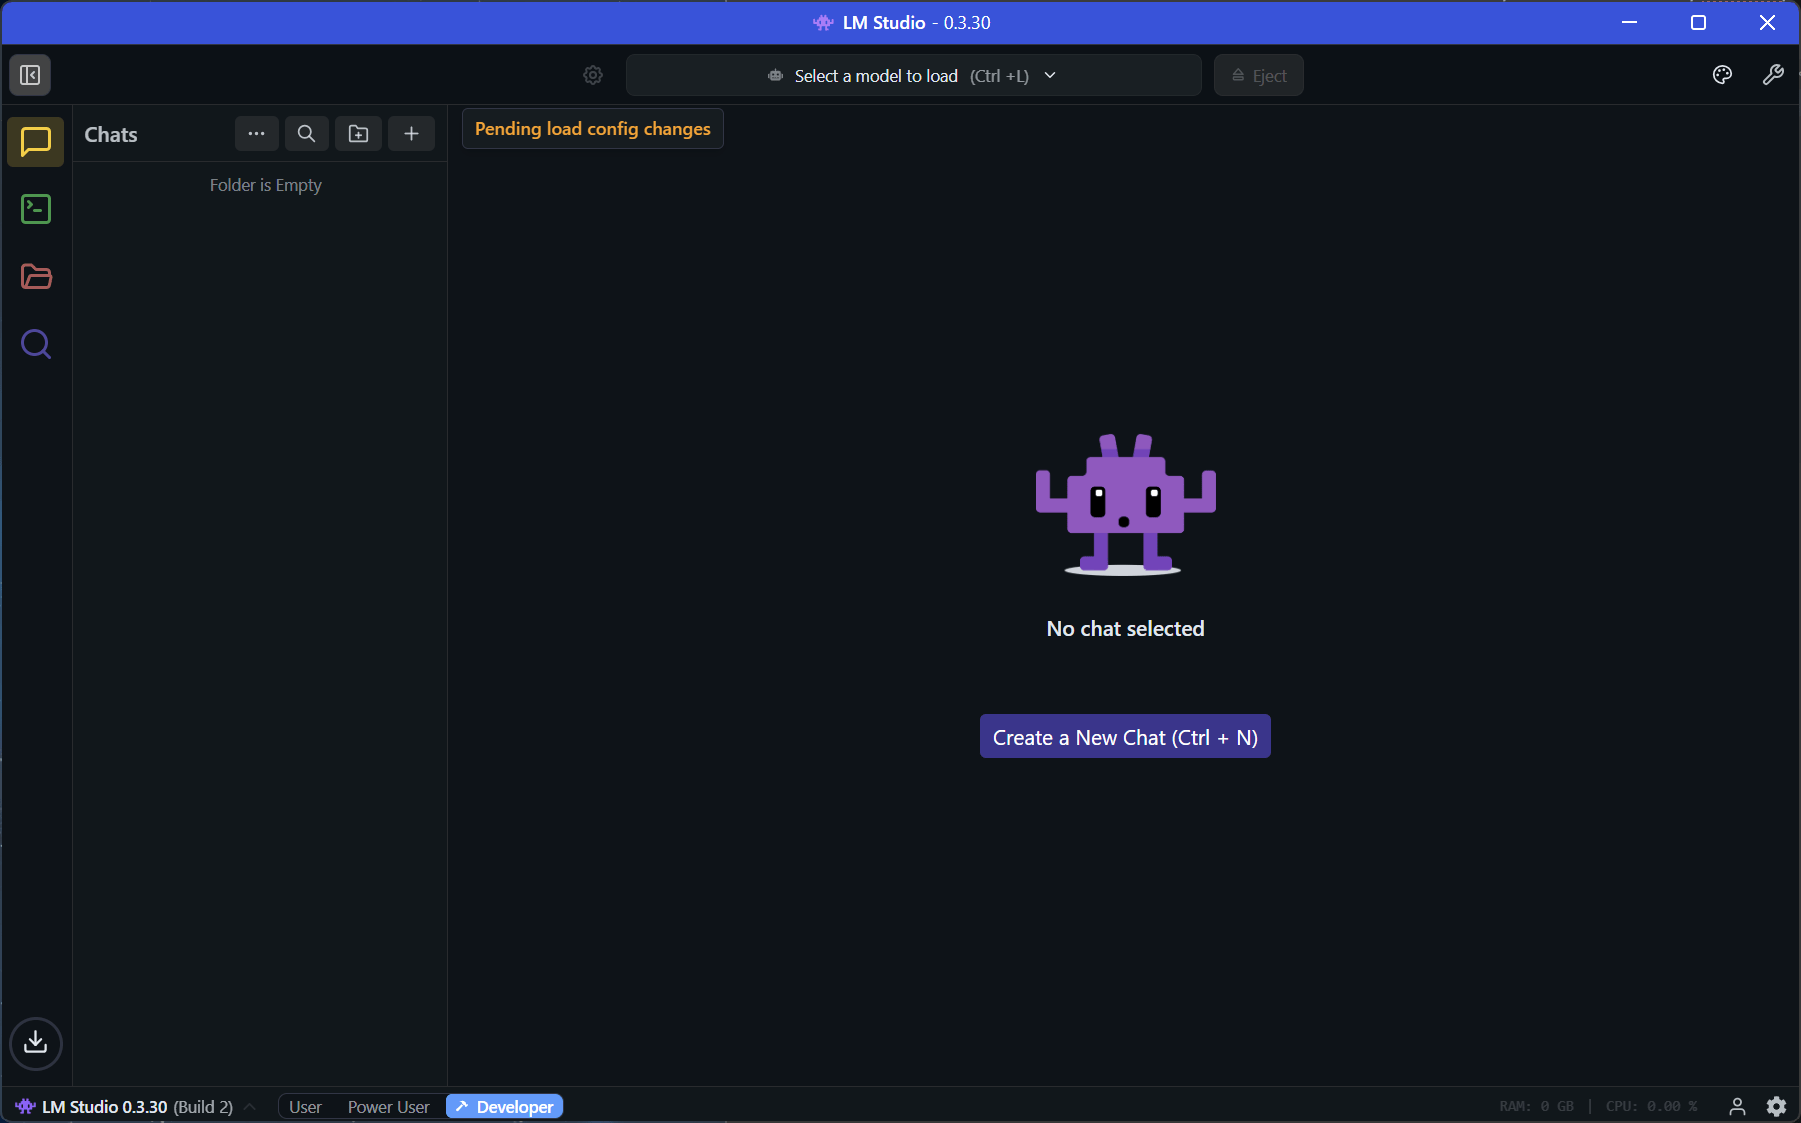Open the Downloads panel
1801x1123 pixels.
[36, 1043]
